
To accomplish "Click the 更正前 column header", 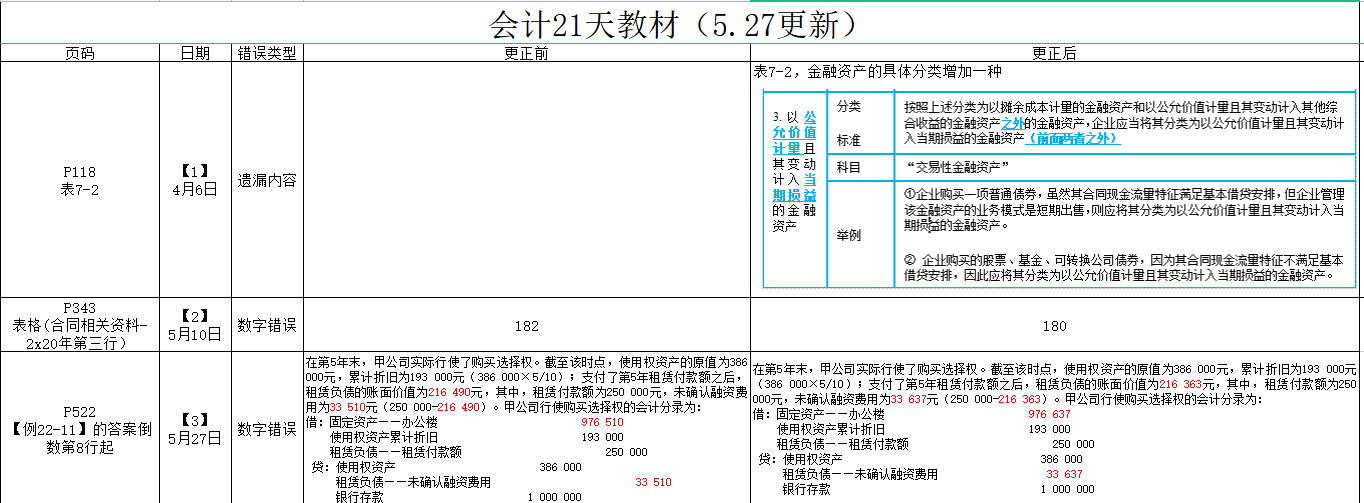I will coord(526,53).
